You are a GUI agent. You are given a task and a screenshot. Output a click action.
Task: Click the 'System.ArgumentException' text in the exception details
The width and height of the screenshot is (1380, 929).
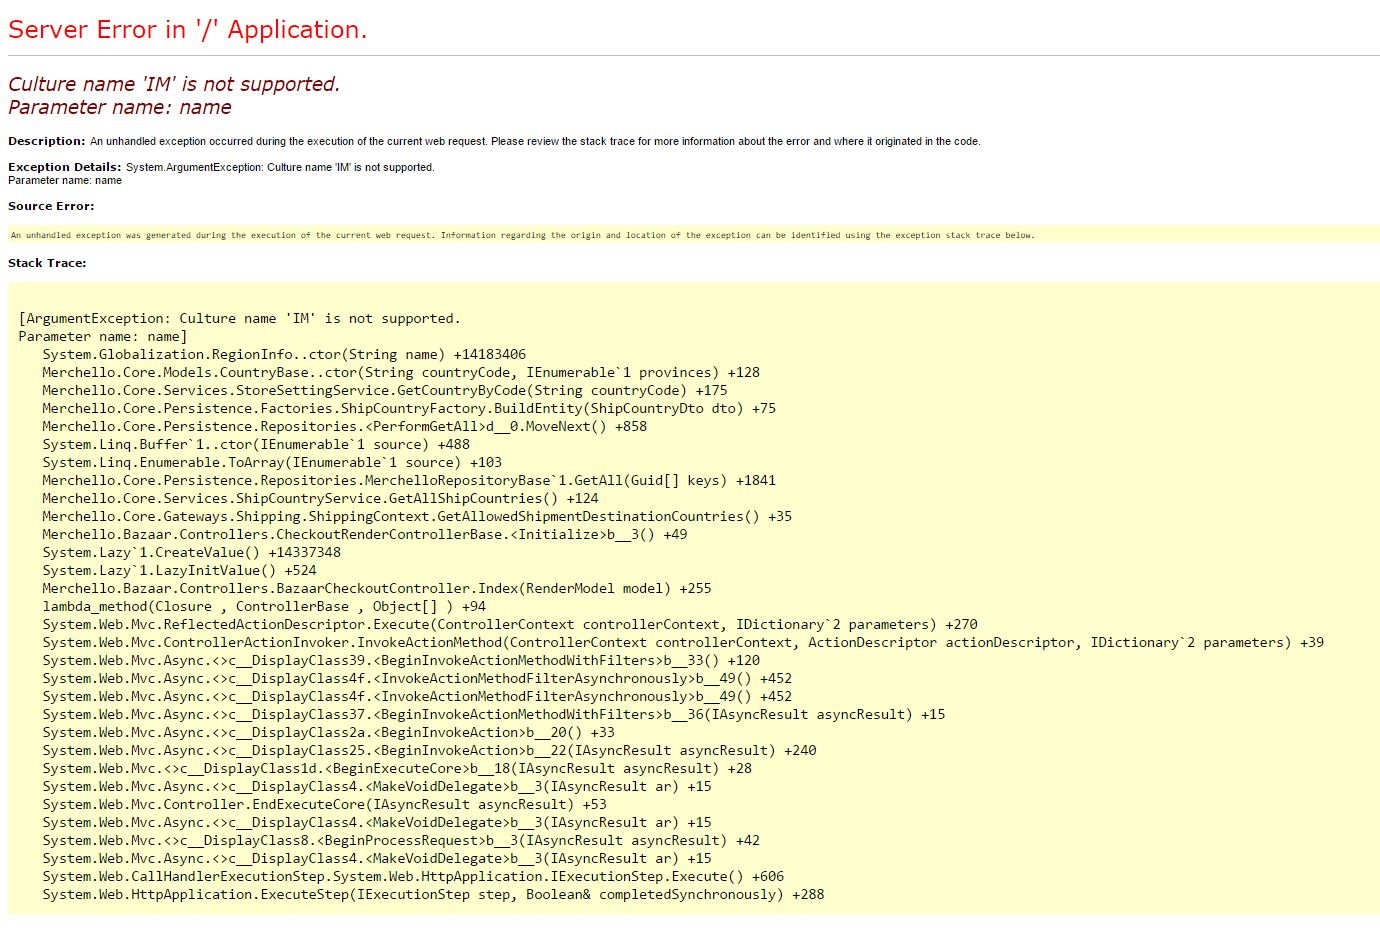click(x=193, y=167)
